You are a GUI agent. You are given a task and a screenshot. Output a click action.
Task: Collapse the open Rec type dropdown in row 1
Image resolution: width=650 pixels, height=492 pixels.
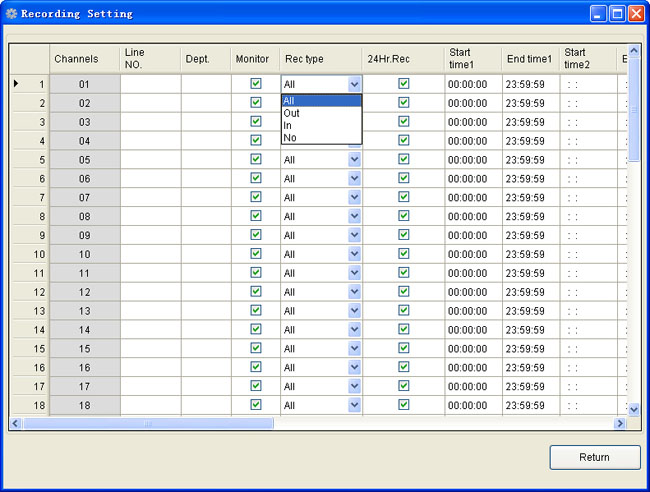point(354,85)
